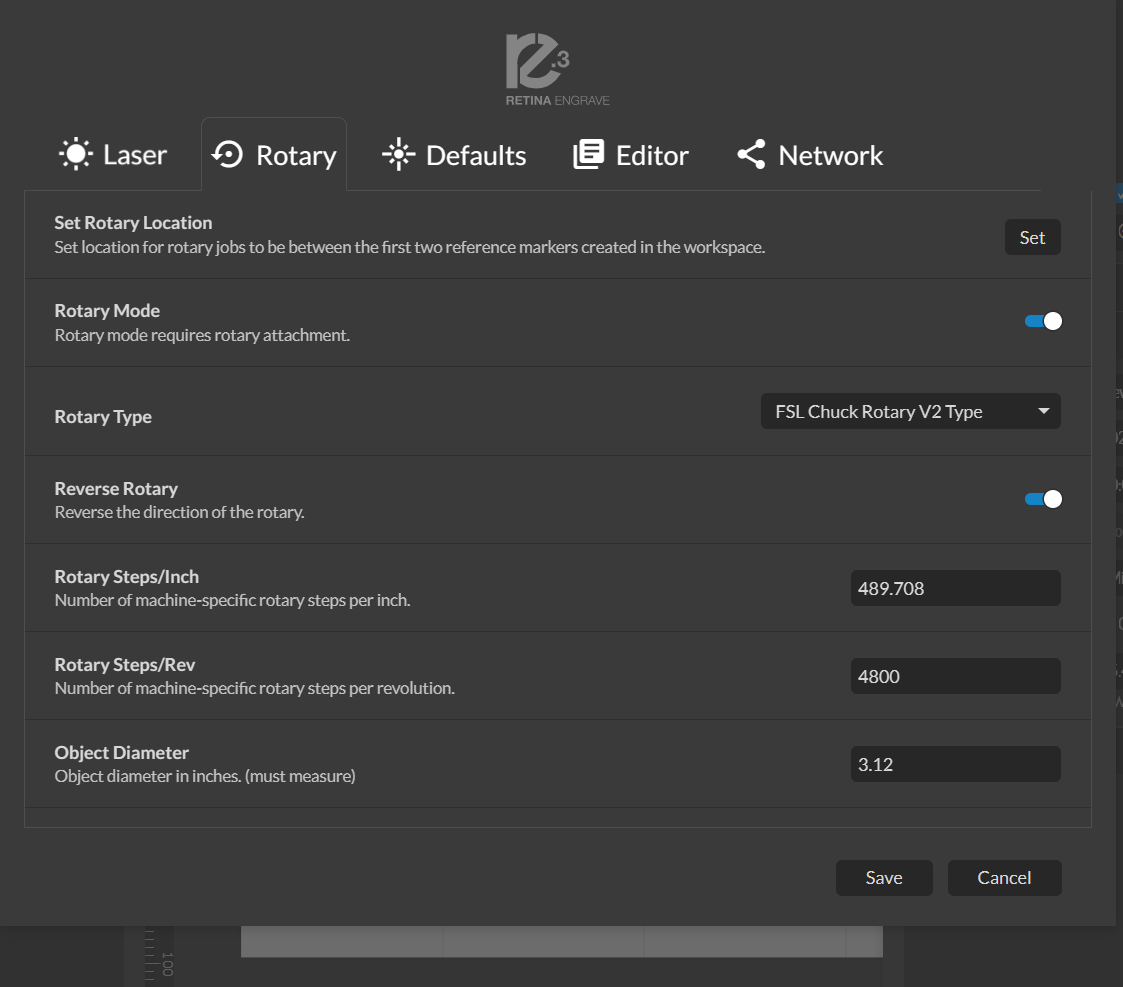Click the sun icon on the Laser tab
The height and width of the screenshot is (987, 1123).
(75, 155)
